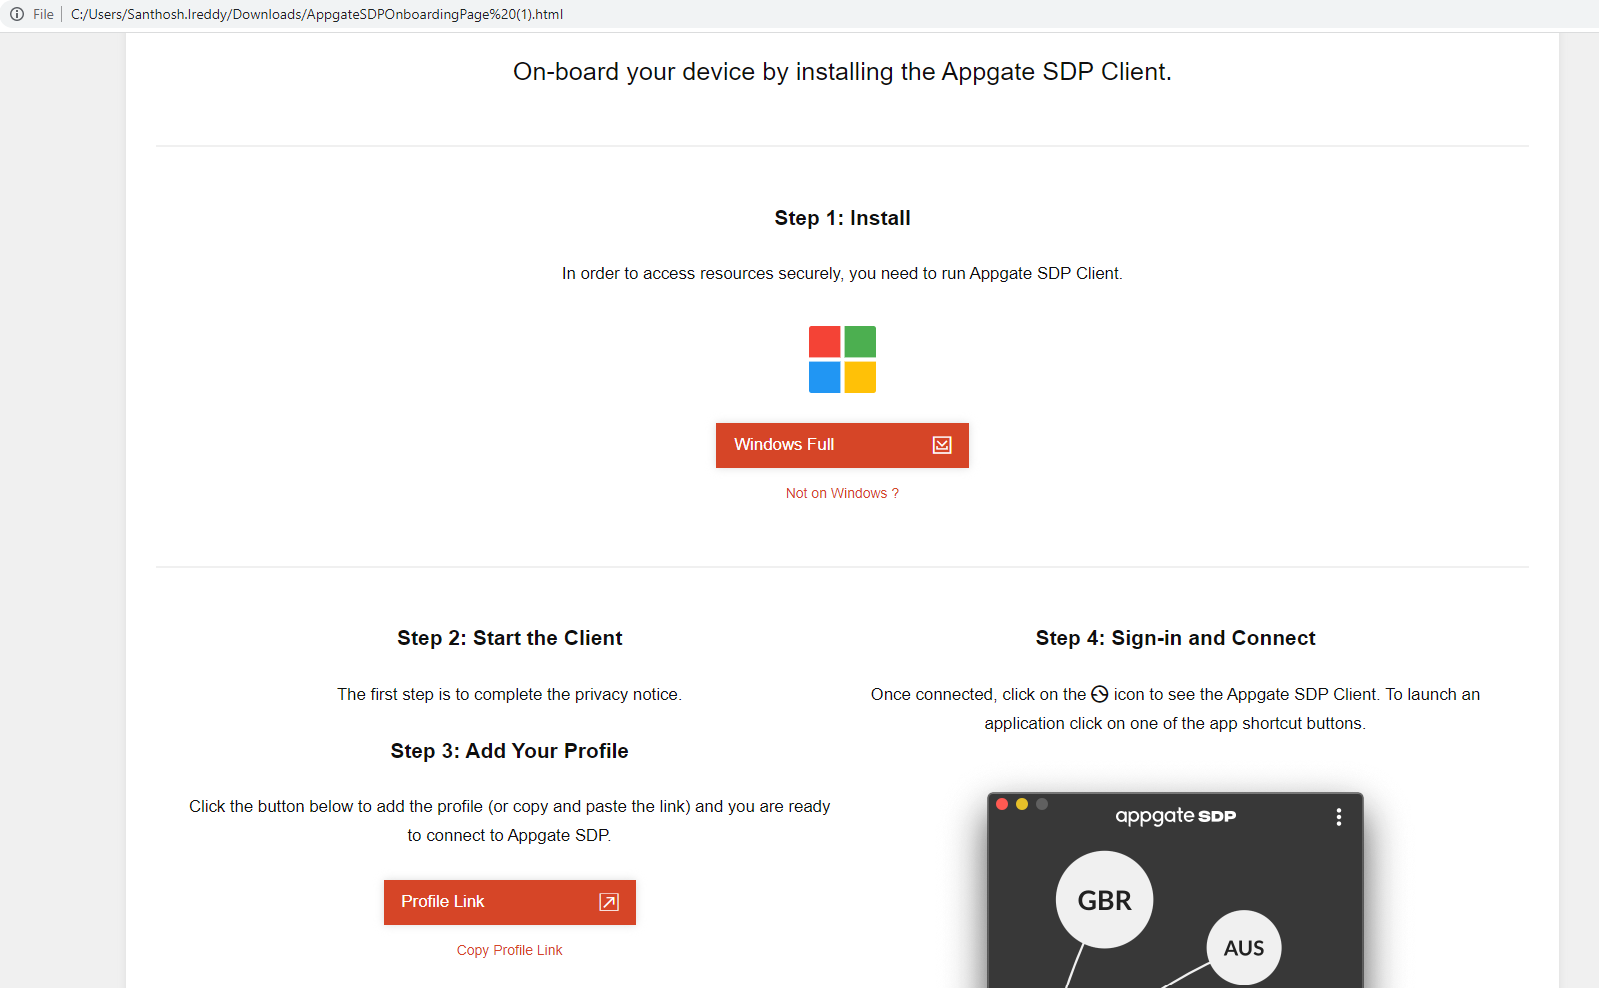Click the green square of the Windows logo
The image size is (1599, 988).
(x=860, y=341)
